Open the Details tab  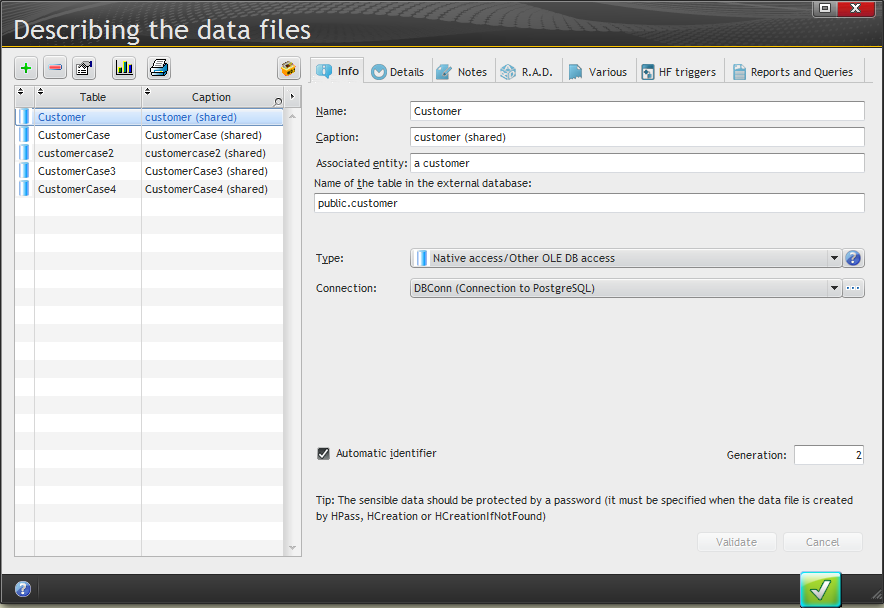click(x=397, y=72)
